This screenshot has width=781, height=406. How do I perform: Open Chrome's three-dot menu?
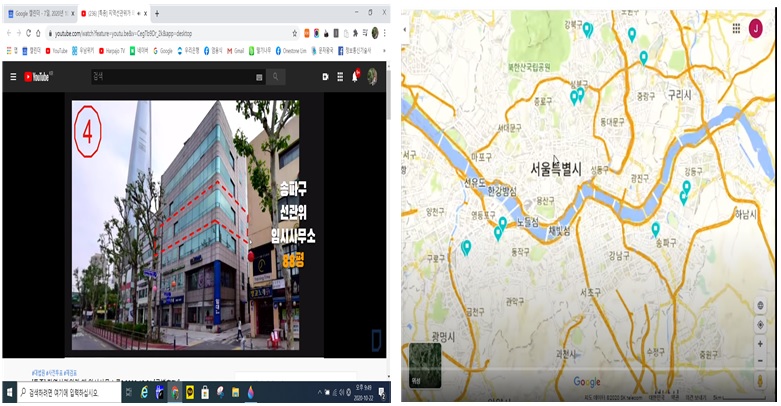pyautogui.click(x=384, y=33)
